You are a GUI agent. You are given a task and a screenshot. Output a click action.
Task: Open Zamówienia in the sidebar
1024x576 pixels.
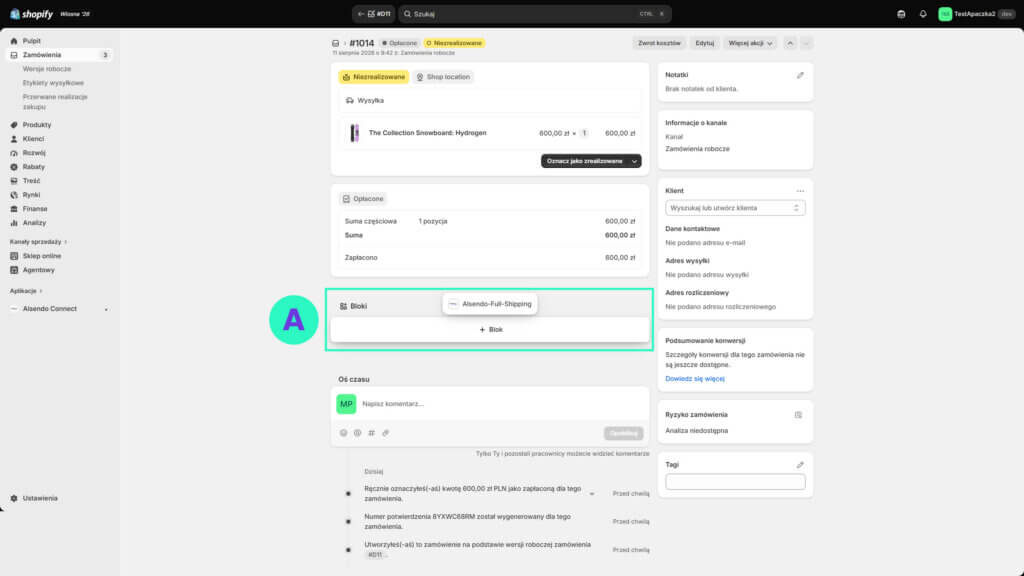tap(42, 55)
